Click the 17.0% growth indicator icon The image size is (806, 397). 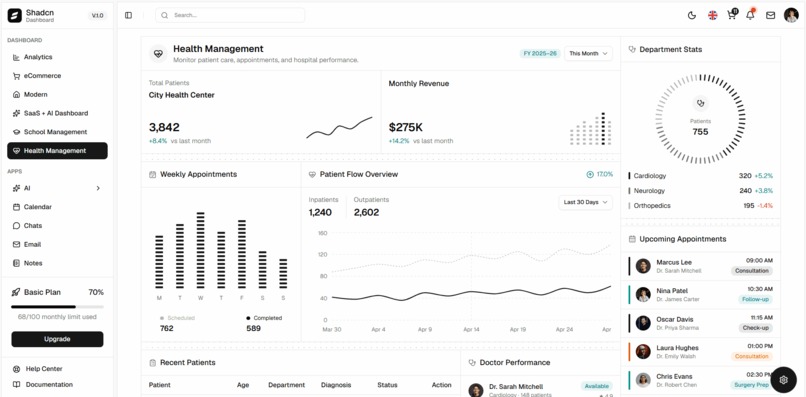[x=590, y=174]
